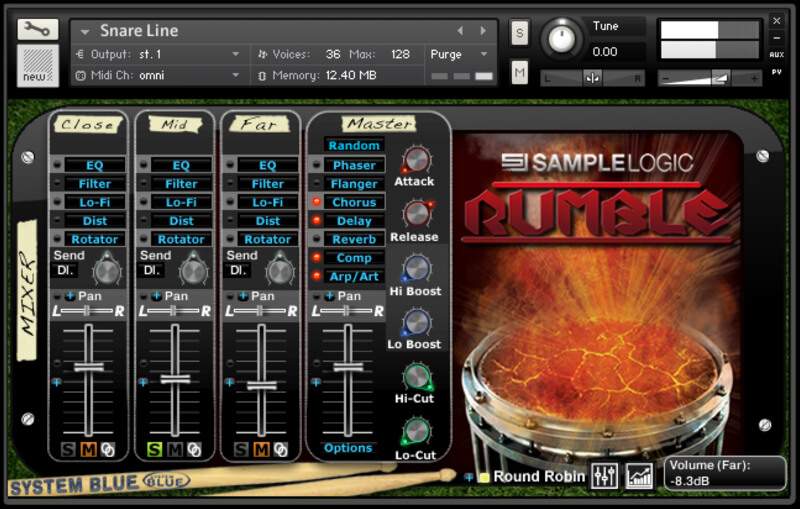Open graph chart icon near Round Robin

click(639, 476)
